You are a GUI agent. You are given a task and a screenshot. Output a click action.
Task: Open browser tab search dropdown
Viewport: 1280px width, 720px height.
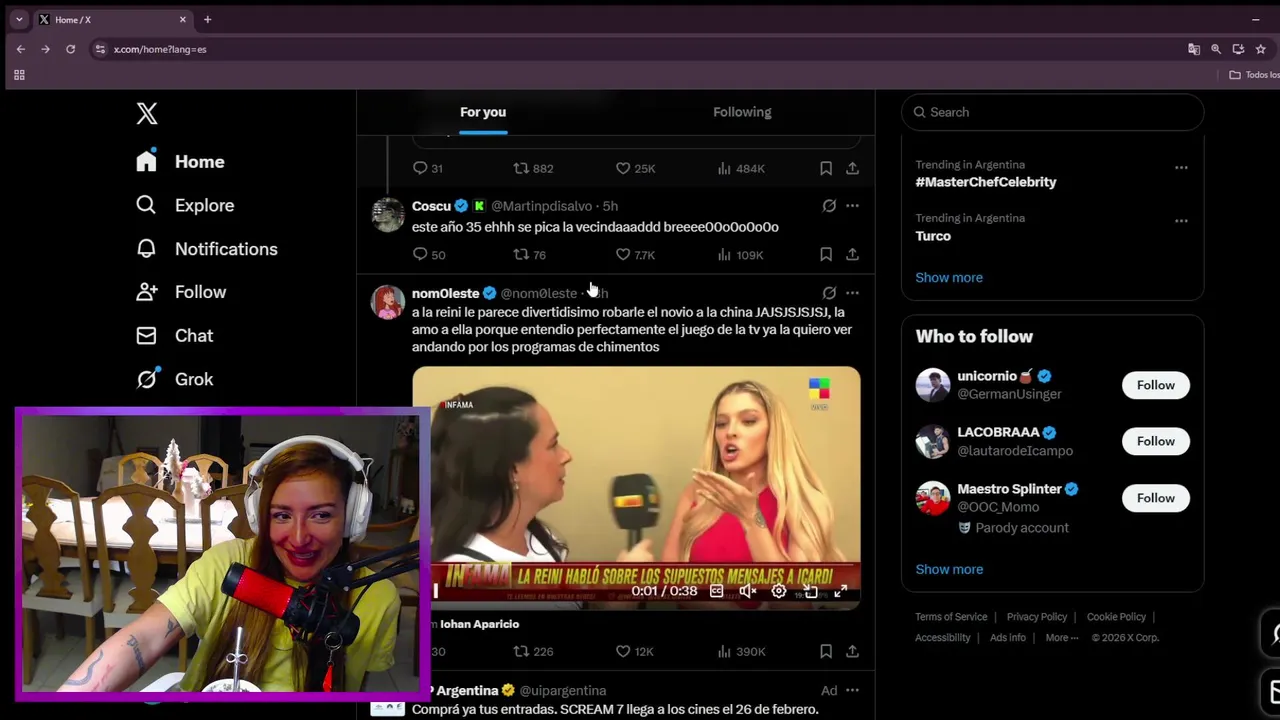tap(18, 19)
